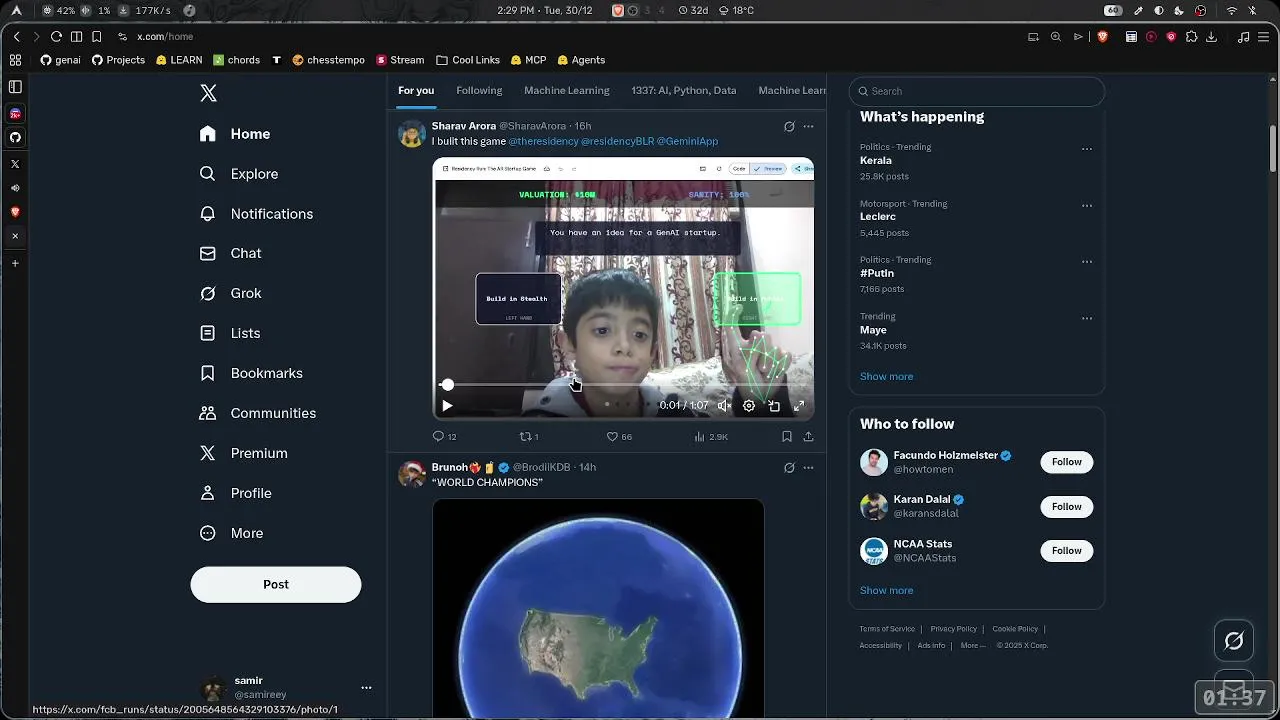Switch to the For you tab
Image resolution: width=1280 pixels, height=720 pixels.
(416, 90)
